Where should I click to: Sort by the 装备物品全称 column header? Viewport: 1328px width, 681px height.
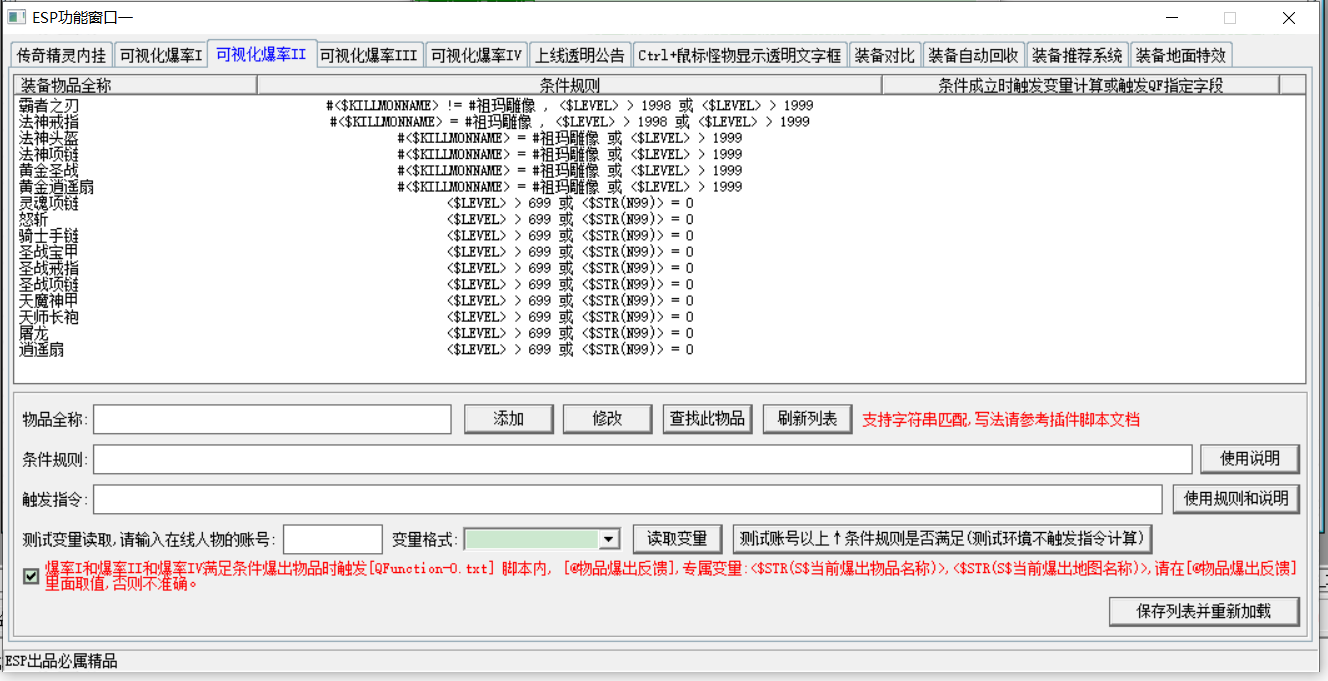[x=135, y=85]
